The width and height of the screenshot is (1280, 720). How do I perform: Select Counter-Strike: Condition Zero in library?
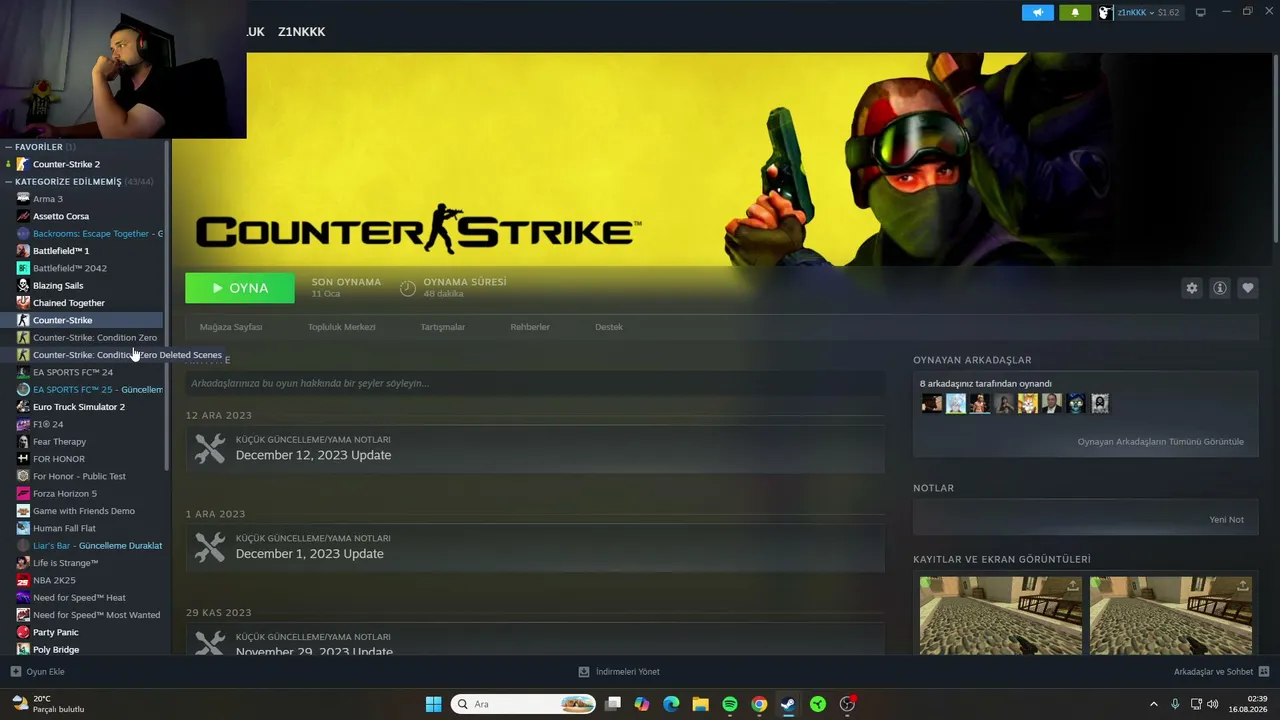[95, 338]
